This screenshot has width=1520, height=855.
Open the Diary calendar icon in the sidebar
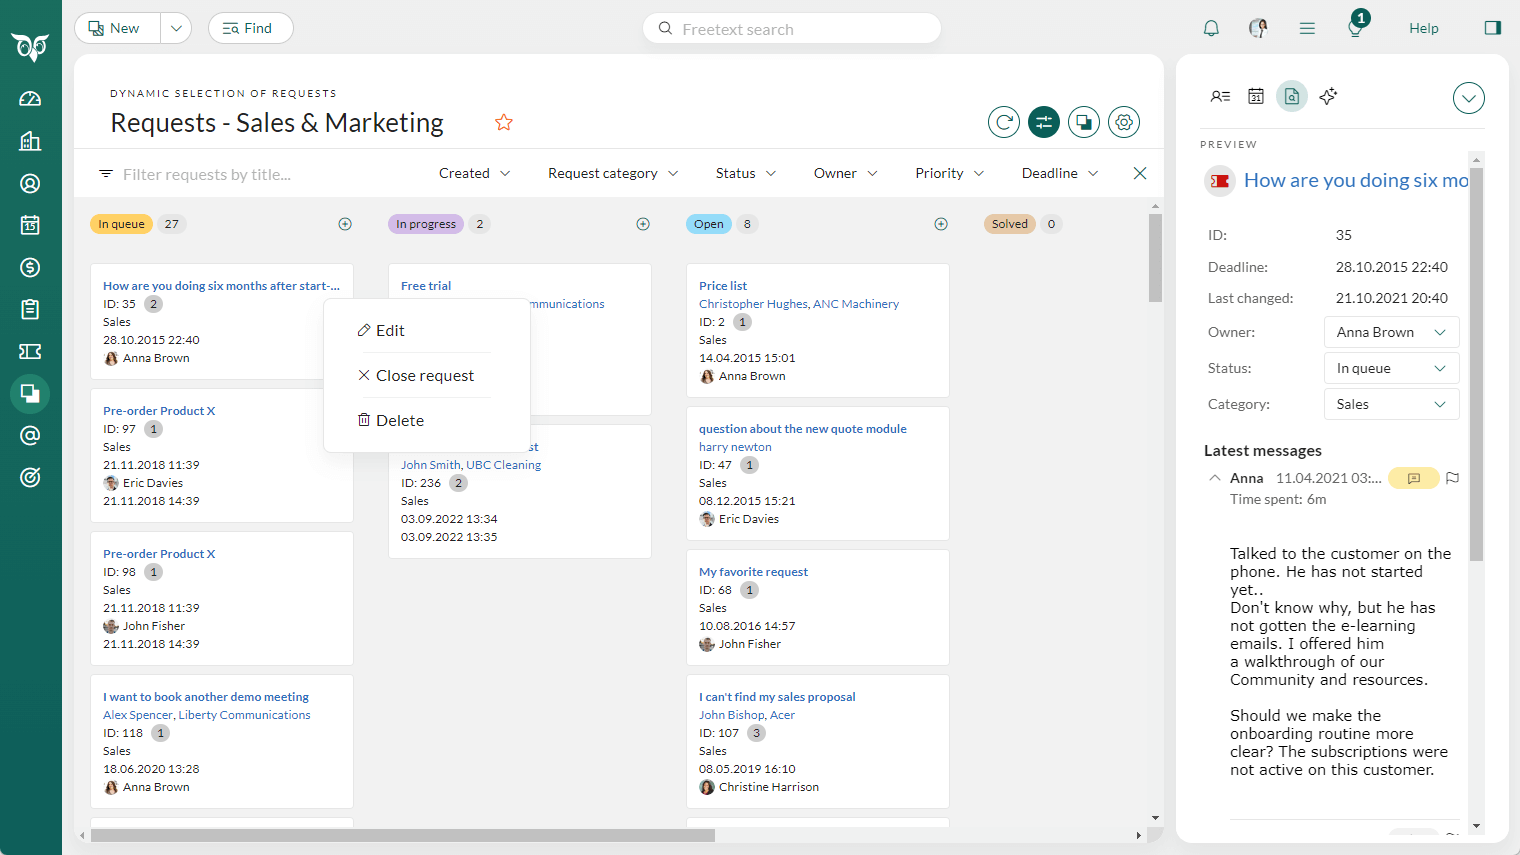[30, 225]
